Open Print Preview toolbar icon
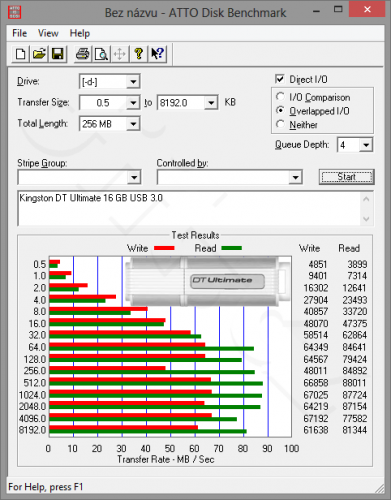Screen dimensions: 391x500 point(101,54)
